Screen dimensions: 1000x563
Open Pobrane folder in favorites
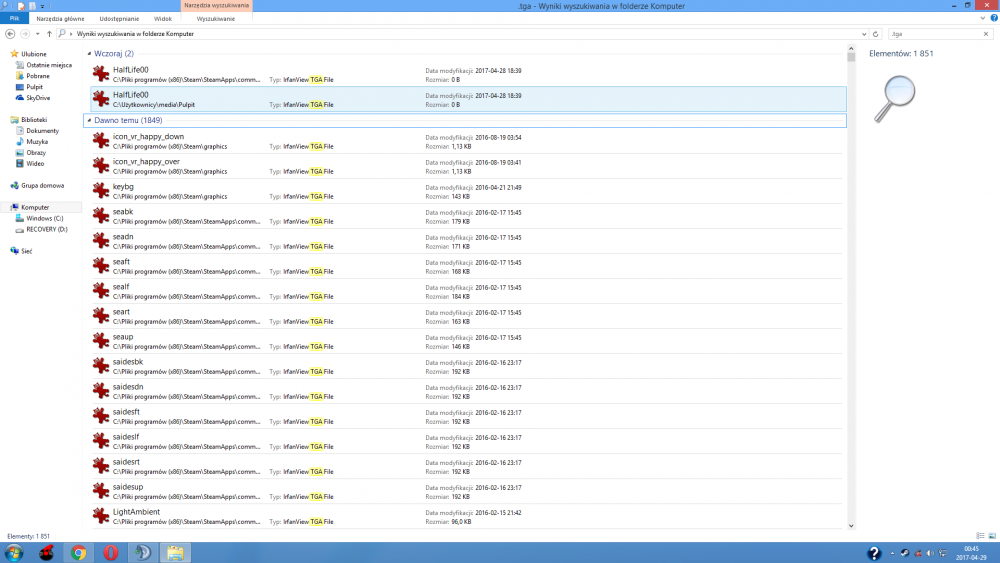(36, 76)
